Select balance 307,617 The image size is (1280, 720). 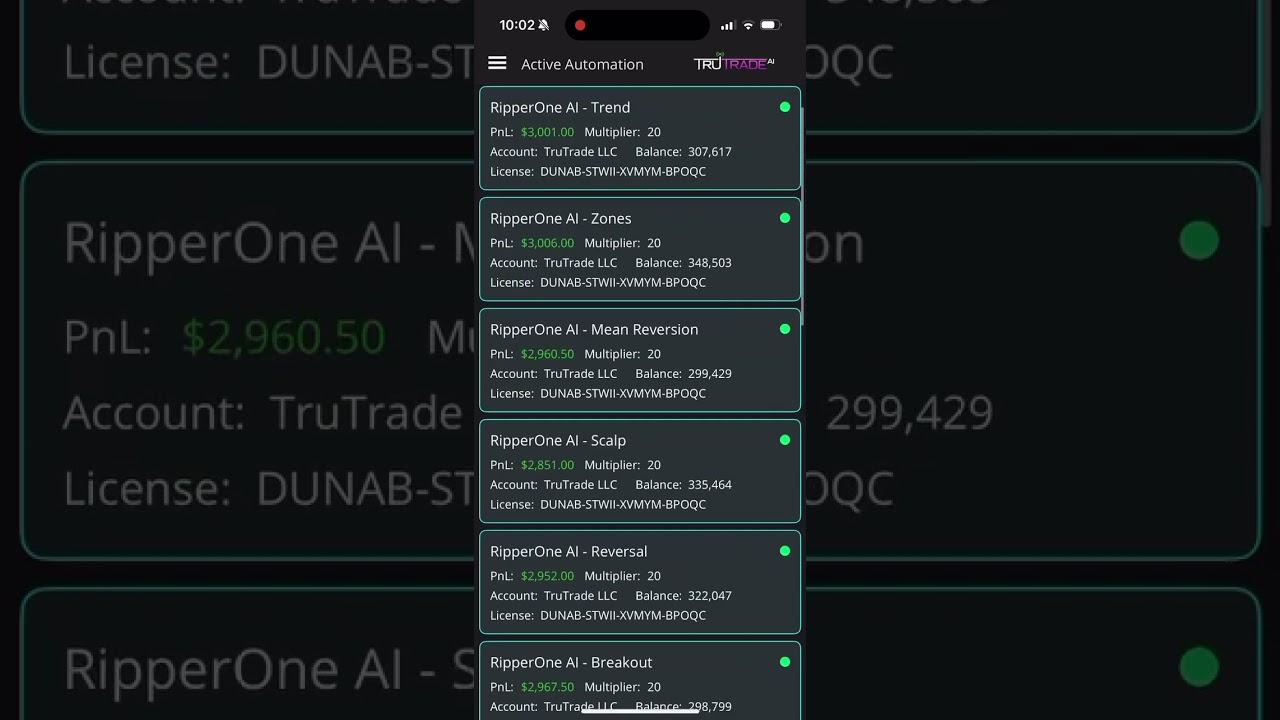710,152
